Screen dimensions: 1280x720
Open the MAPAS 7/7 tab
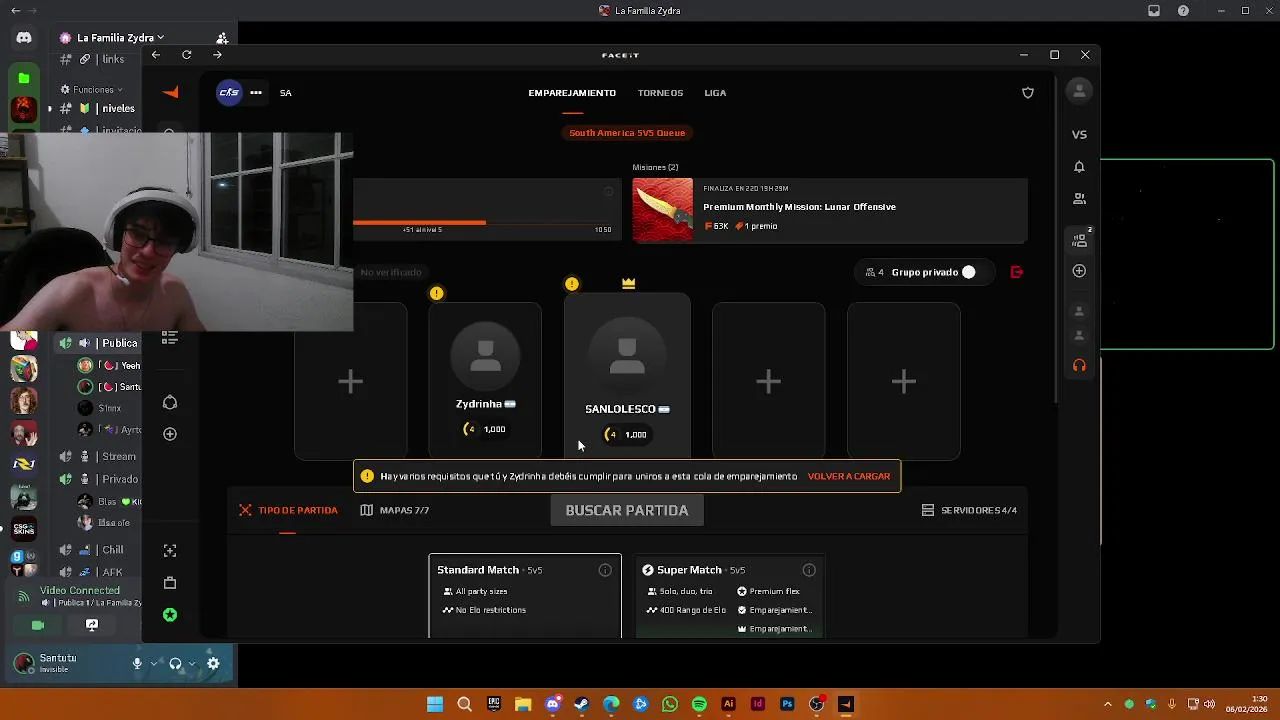[x=395, y=510]
